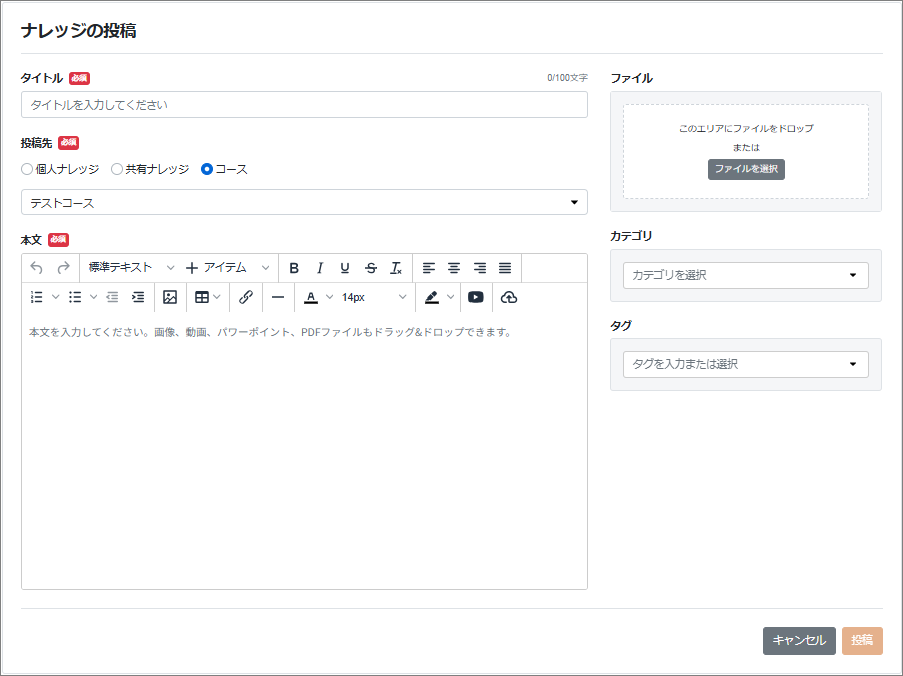The image size is (903, 676).
Task: Select the コース radio button
Action: [207, 169]
